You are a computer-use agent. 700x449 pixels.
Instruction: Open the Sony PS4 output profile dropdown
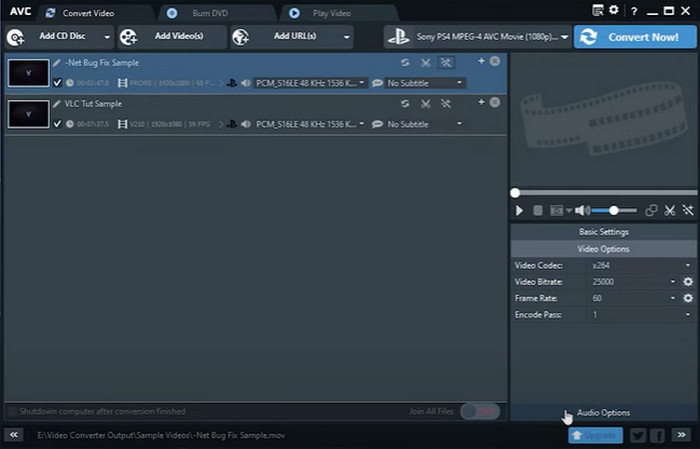coord(477,37)
